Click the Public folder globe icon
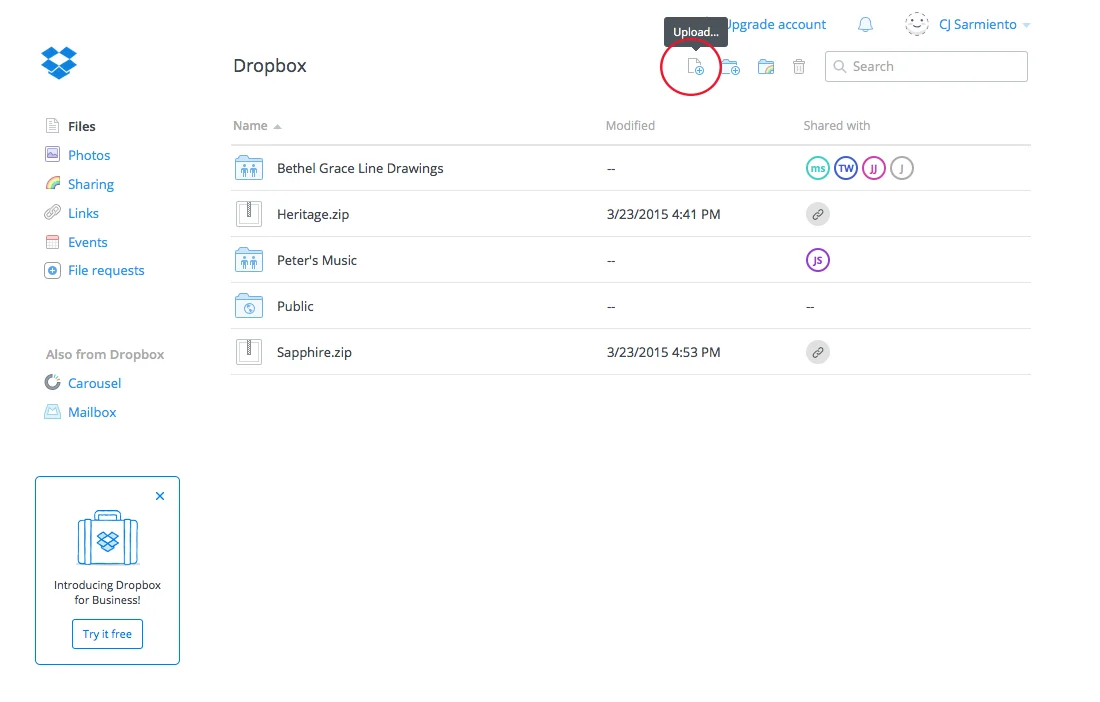 click(x=248, y=306)
